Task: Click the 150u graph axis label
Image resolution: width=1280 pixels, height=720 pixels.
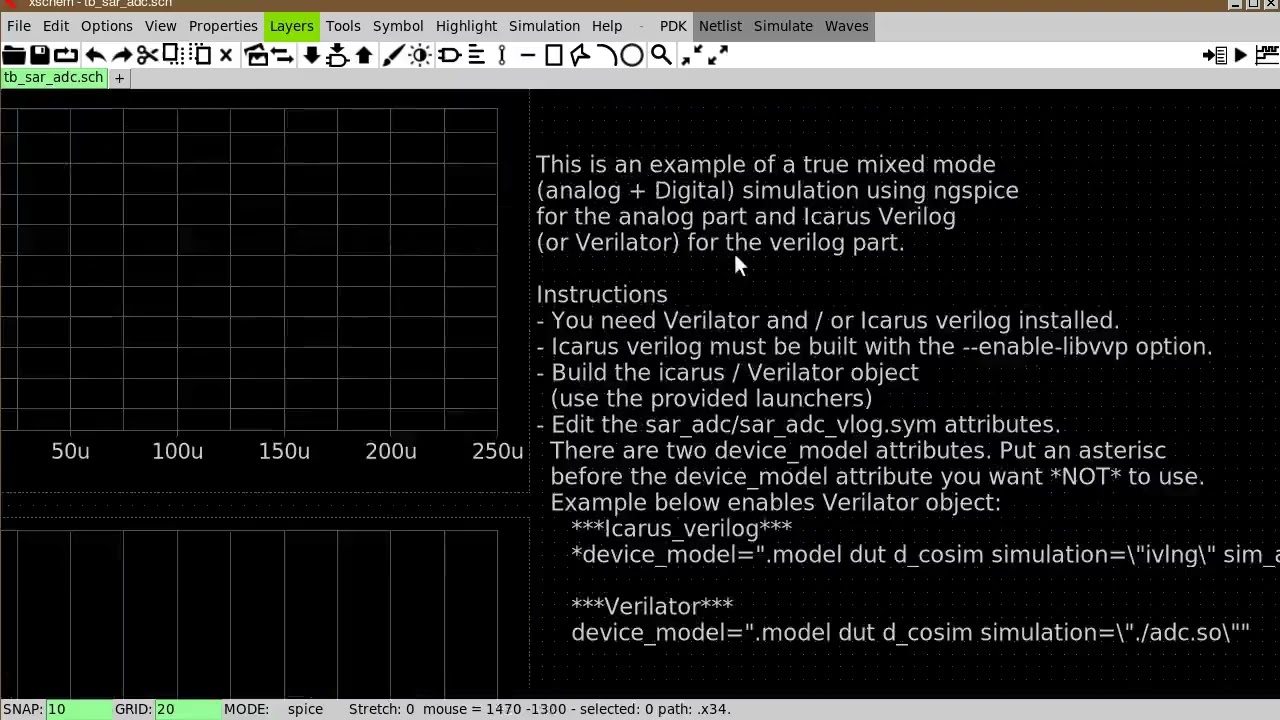Action: tap(284, 452)
